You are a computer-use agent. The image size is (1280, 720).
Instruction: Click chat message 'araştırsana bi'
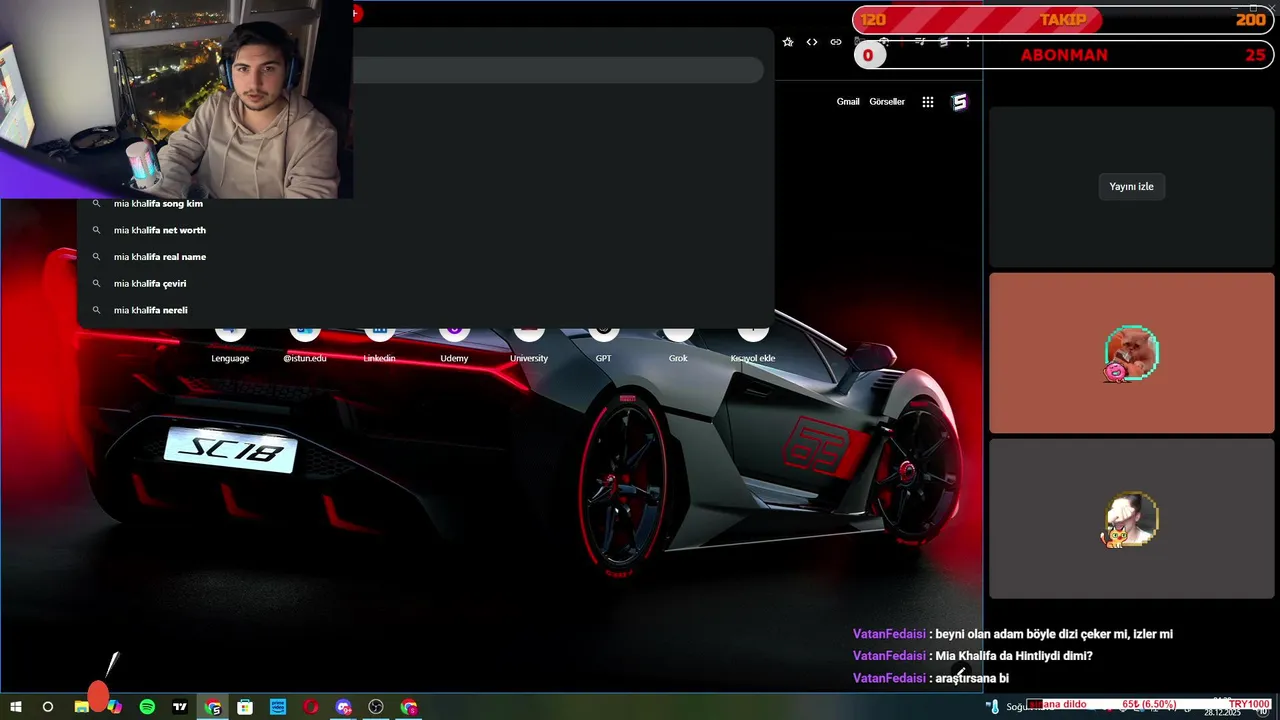(x=972, y=678)
